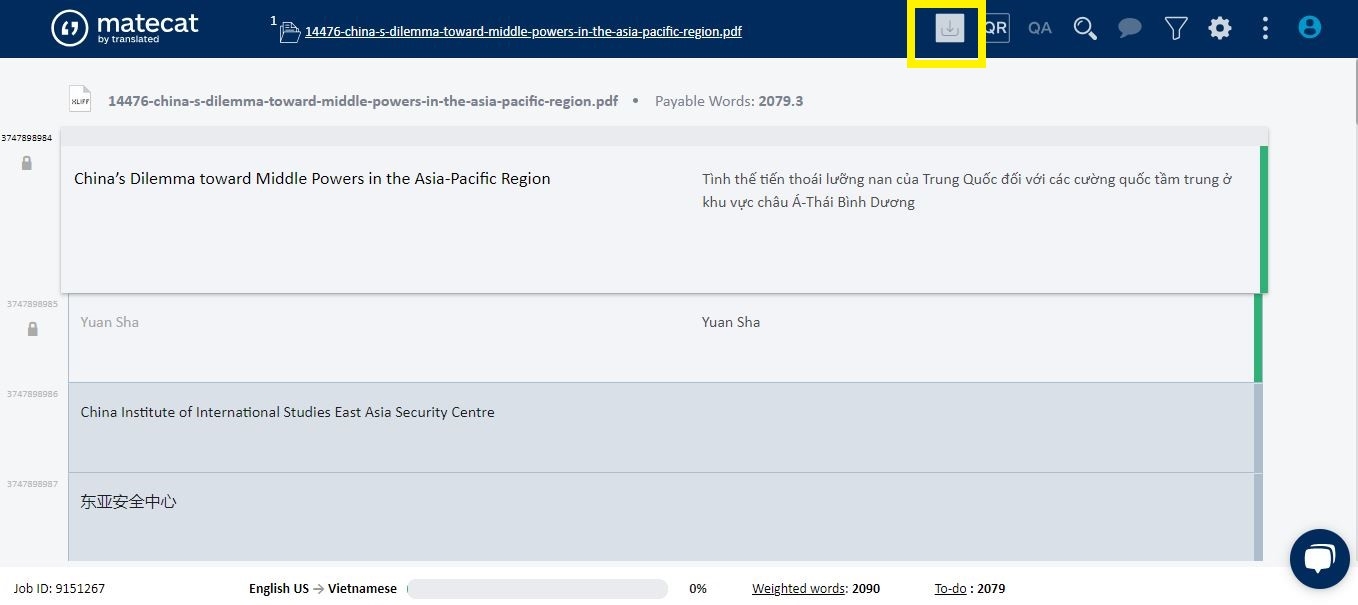This screenshot has height=605, width=1358.
Task: Toggle the lock on the Yuan Sha segment
Action: [x=33, y=329]
